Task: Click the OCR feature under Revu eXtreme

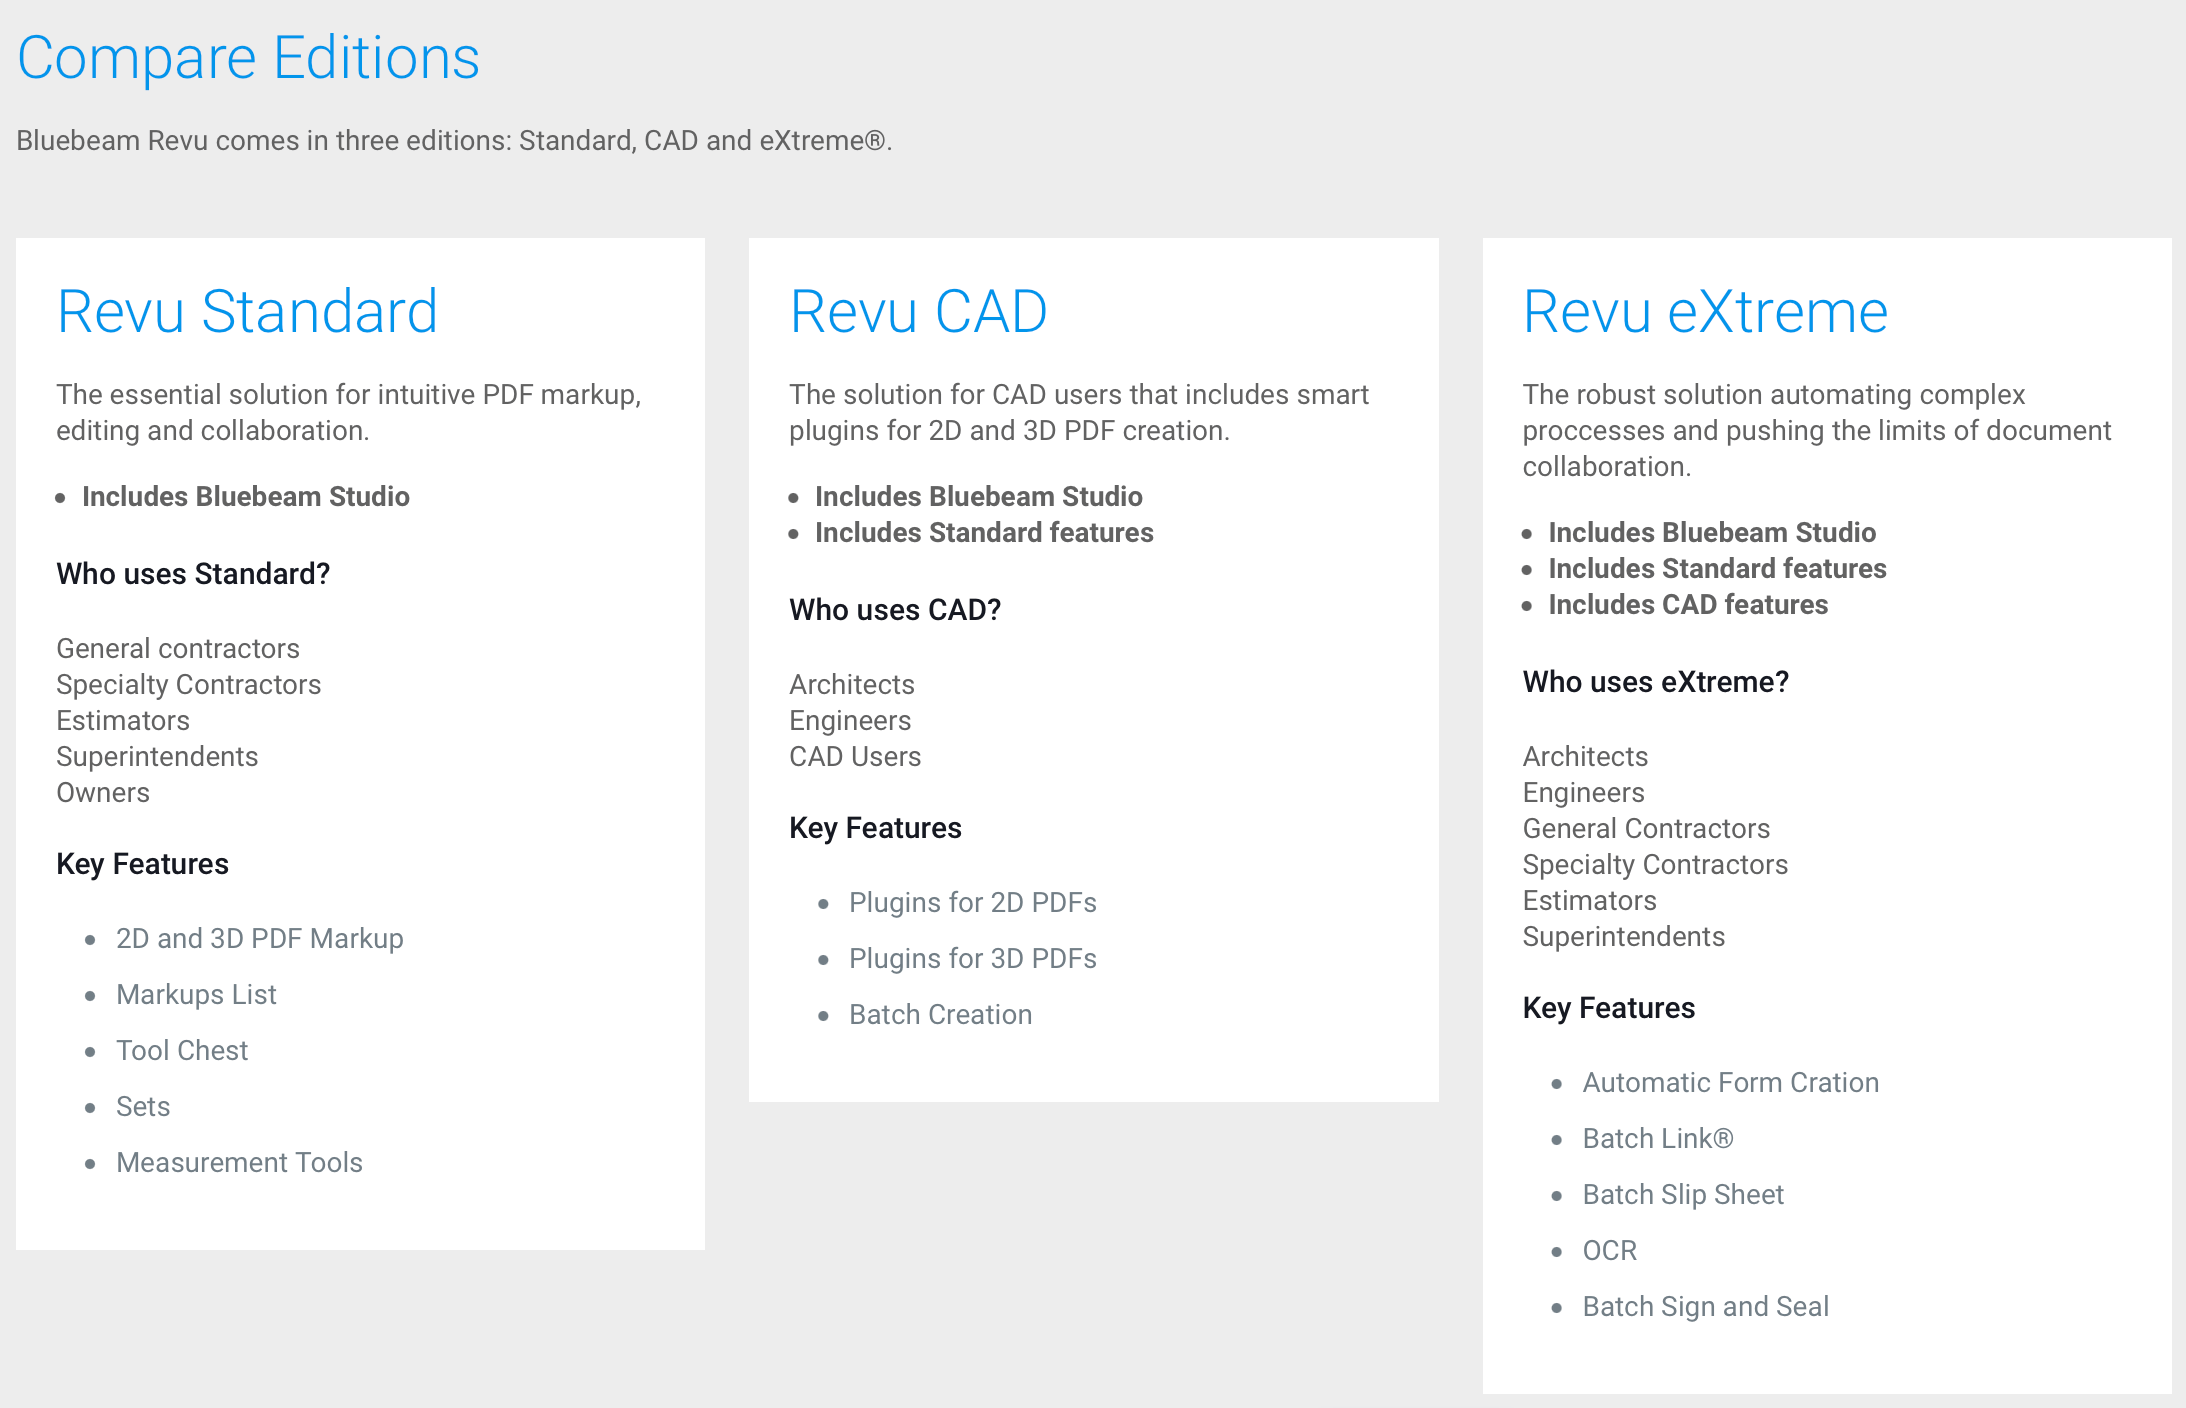Action: [x=1609, y=1250]
